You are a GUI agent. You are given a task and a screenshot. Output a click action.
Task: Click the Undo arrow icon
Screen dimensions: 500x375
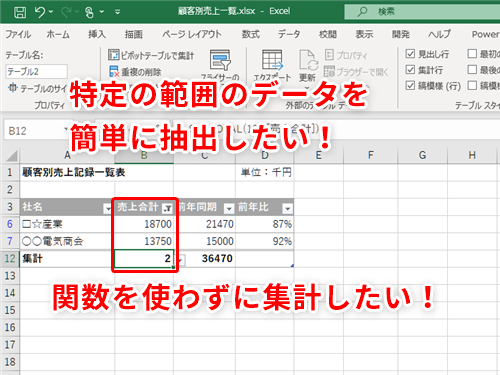click(x=40, y=12)
